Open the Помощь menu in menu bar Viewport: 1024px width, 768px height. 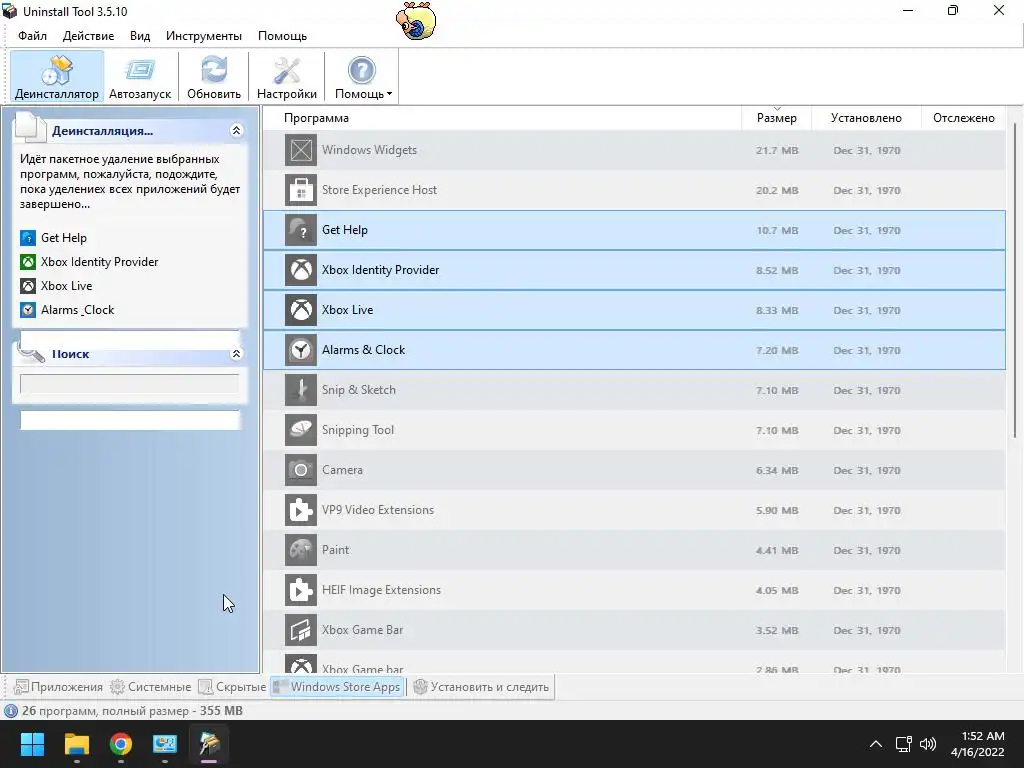(x=282, y=36)
